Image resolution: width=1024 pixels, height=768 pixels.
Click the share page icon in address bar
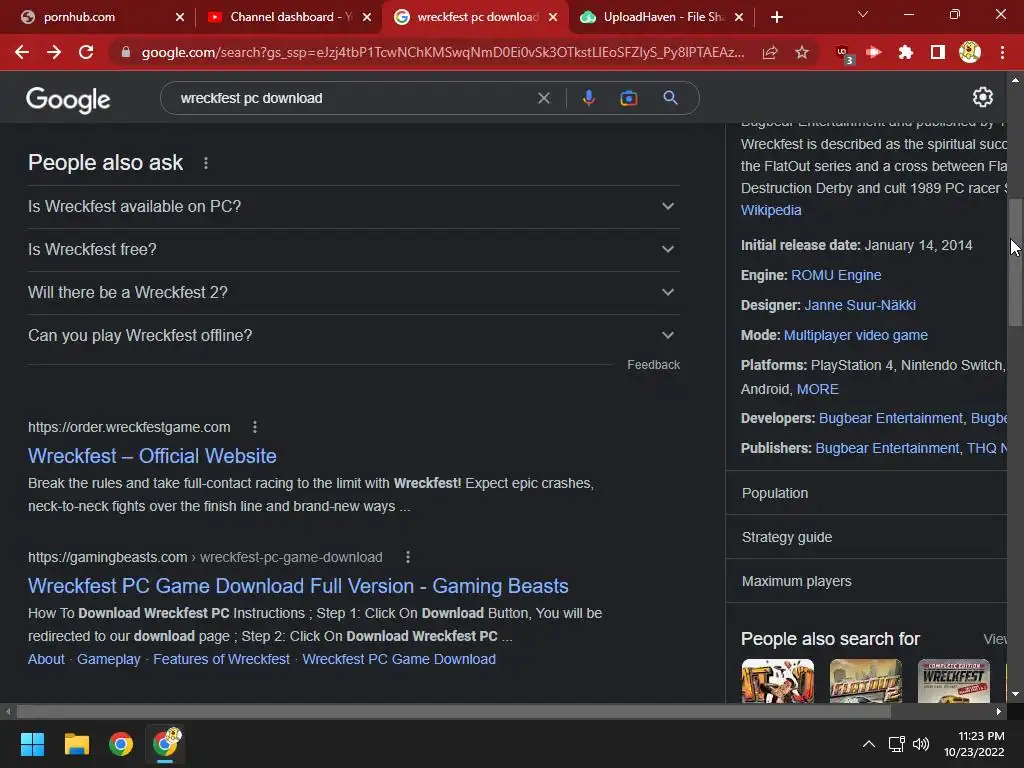pyautogui.click(x=770, y=52)
